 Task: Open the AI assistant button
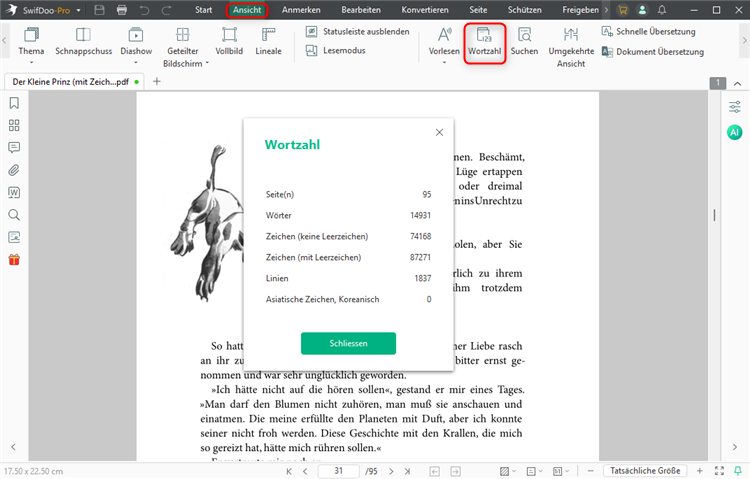point(735,132)
